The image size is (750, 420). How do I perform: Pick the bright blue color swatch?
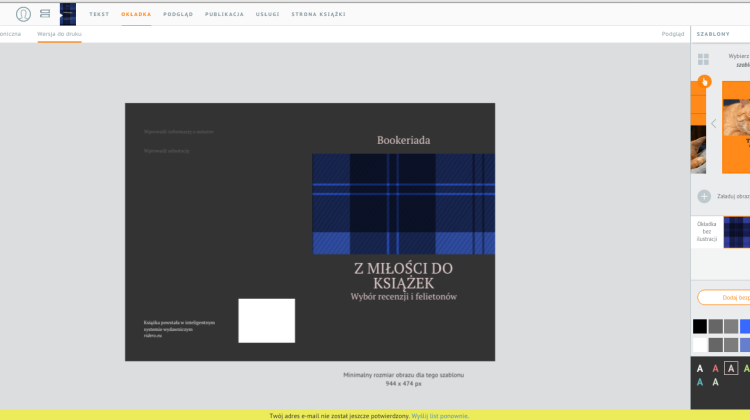click(745, 326)
